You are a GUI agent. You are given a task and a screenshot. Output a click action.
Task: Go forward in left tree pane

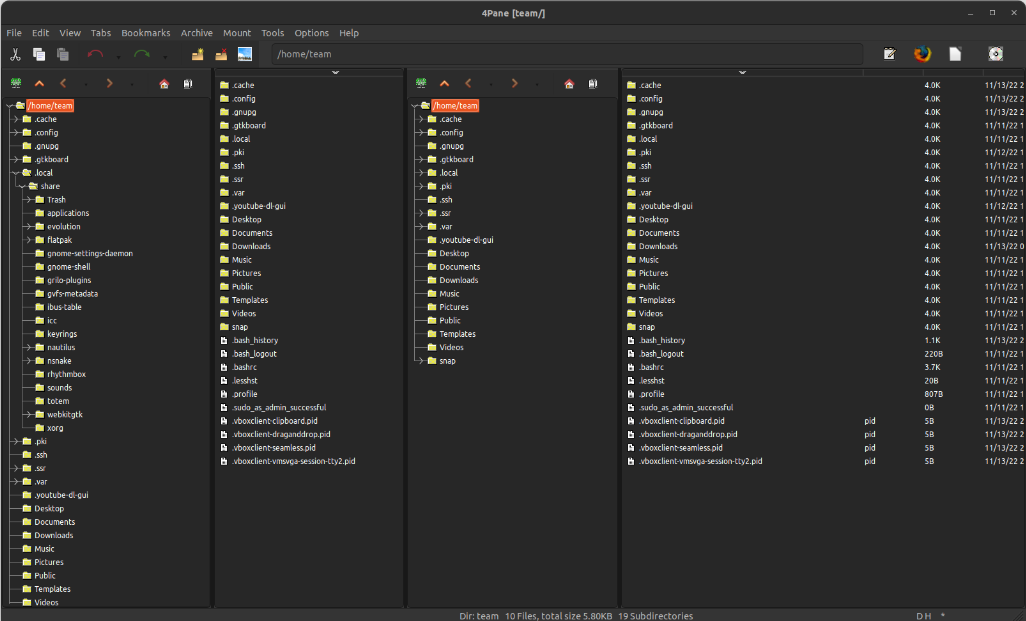click(x=109, y=83)
